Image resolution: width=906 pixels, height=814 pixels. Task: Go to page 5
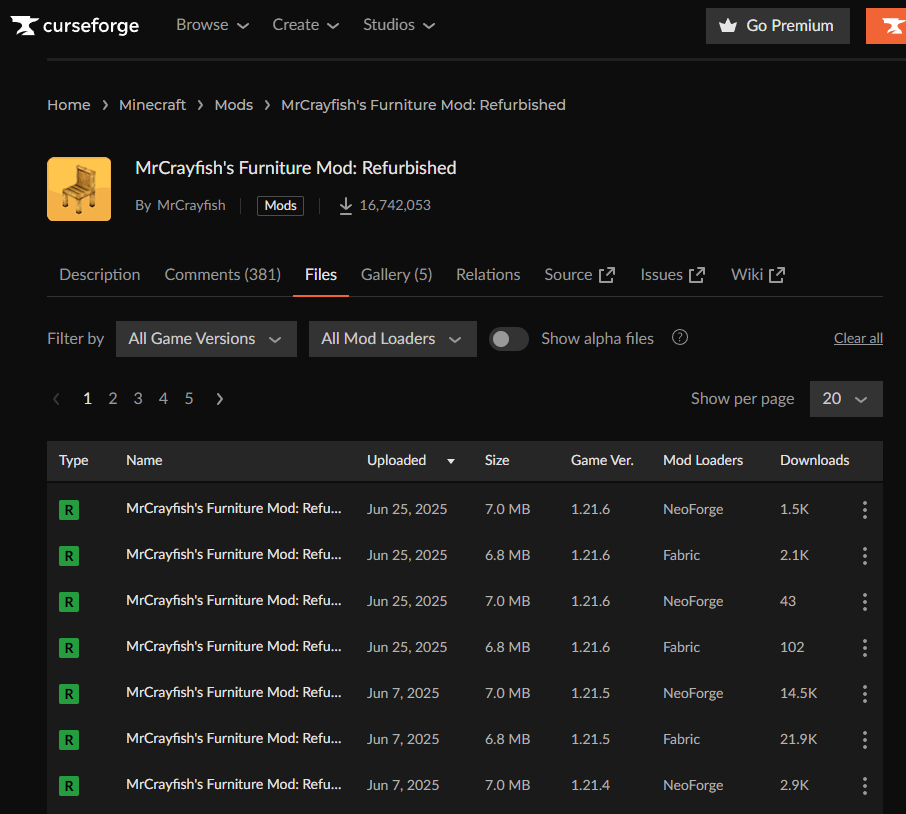[x=189, y=399]
